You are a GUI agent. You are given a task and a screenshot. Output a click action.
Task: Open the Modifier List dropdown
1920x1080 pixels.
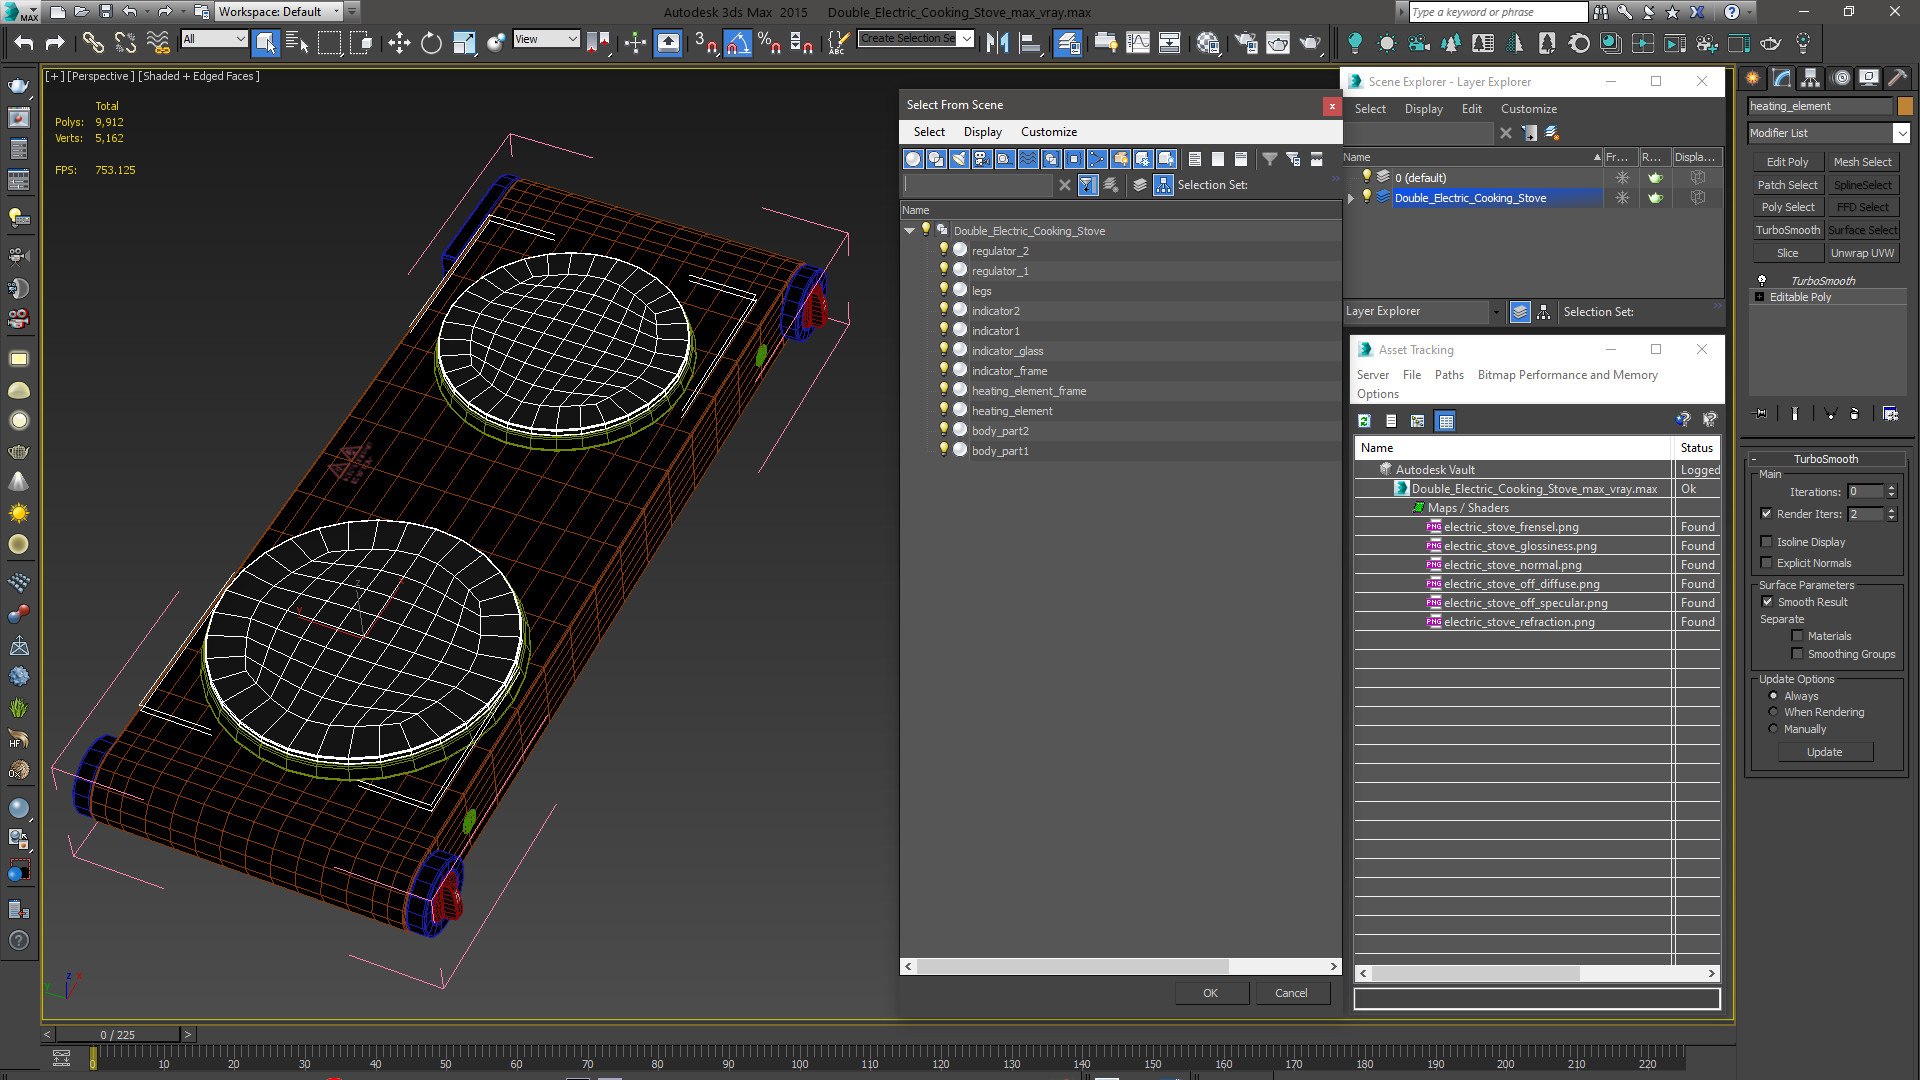click(1900, 133)
